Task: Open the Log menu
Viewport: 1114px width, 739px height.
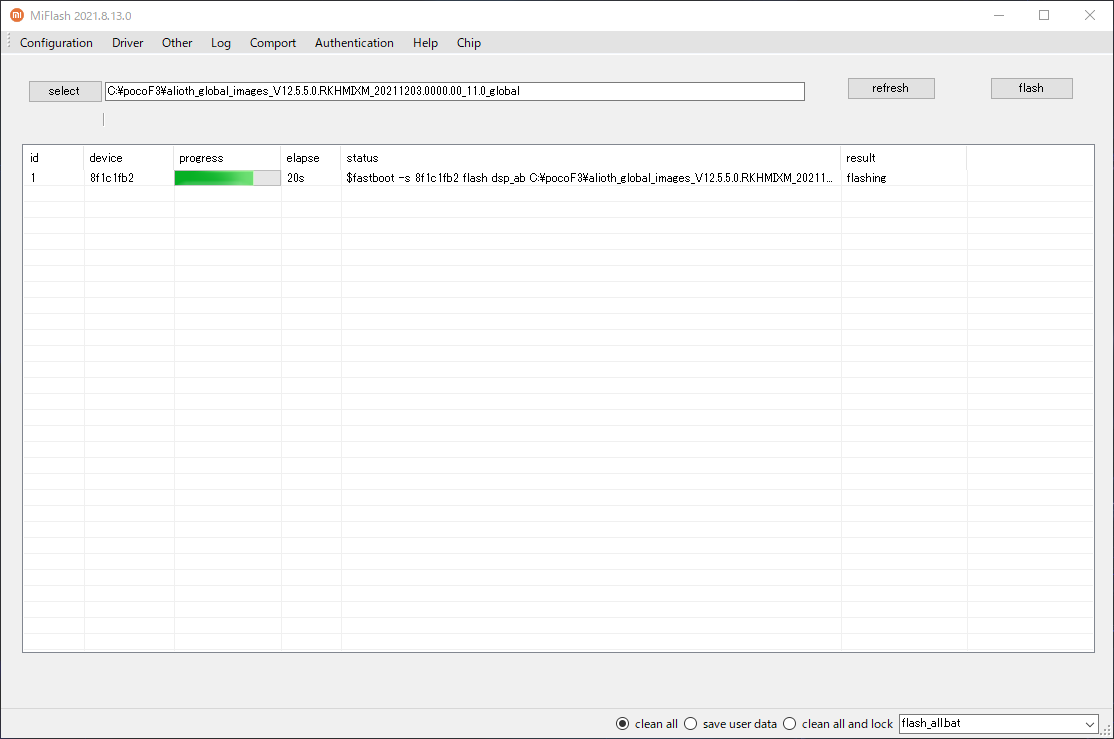Action: click(221, 43)
